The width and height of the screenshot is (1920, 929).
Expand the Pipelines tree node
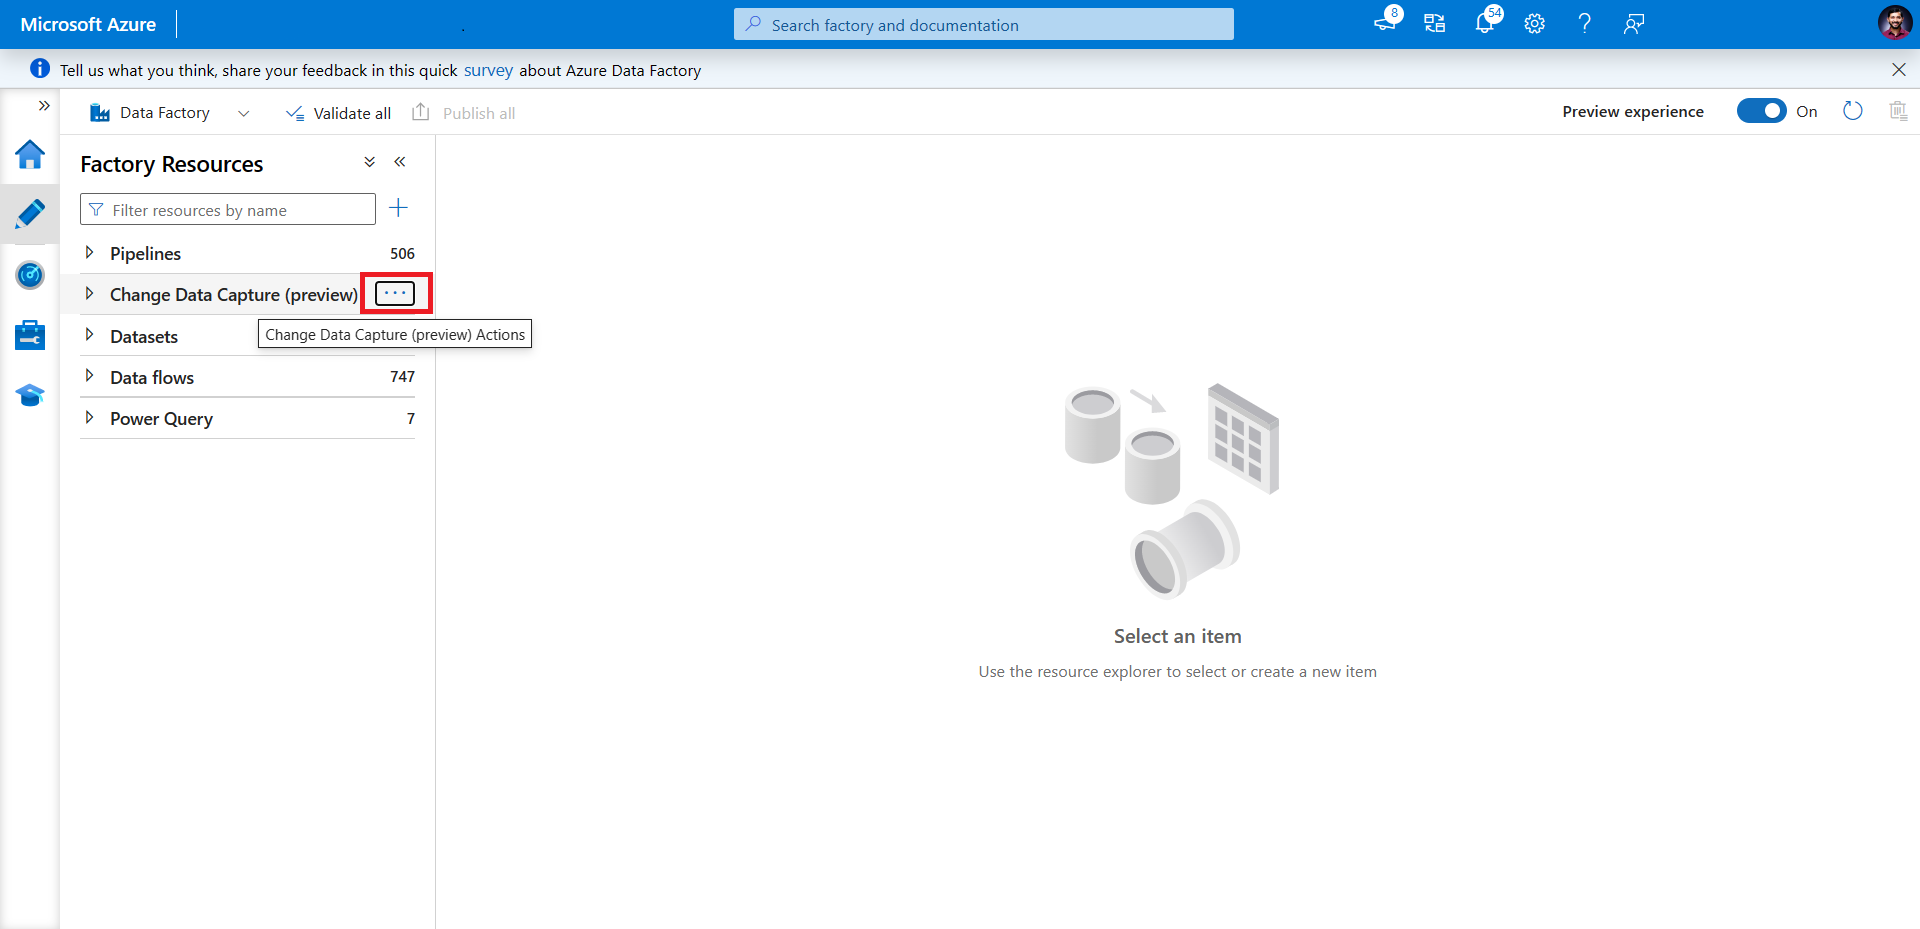89,253
